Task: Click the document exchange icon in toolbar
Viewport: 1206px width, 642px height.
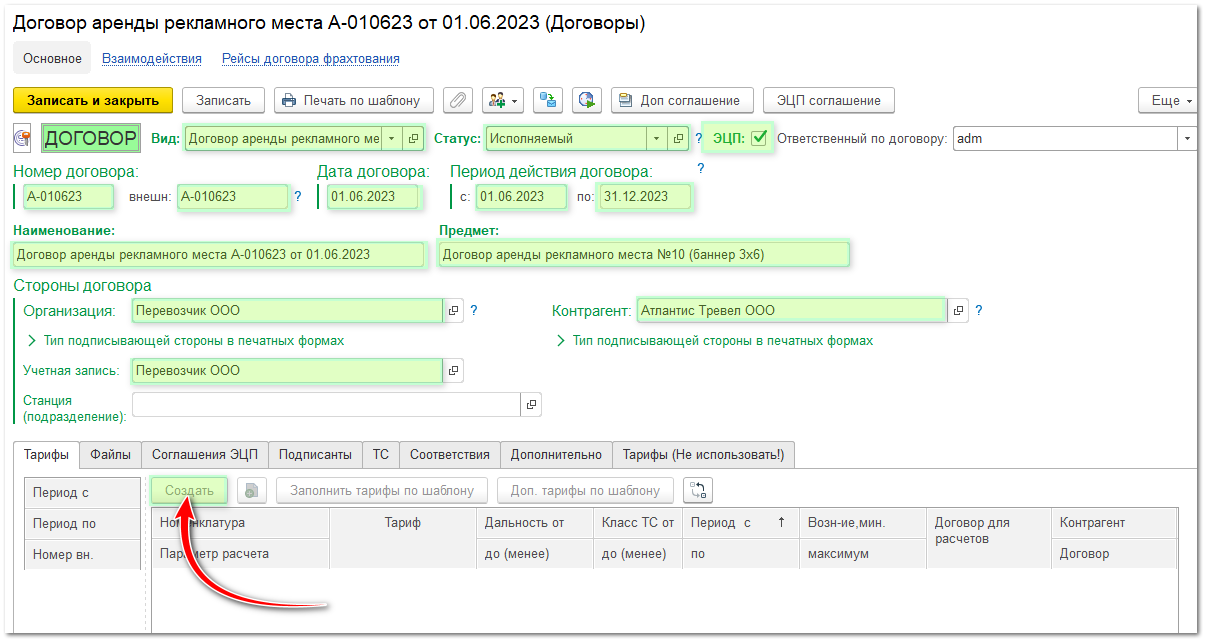Action: point(547,100)
